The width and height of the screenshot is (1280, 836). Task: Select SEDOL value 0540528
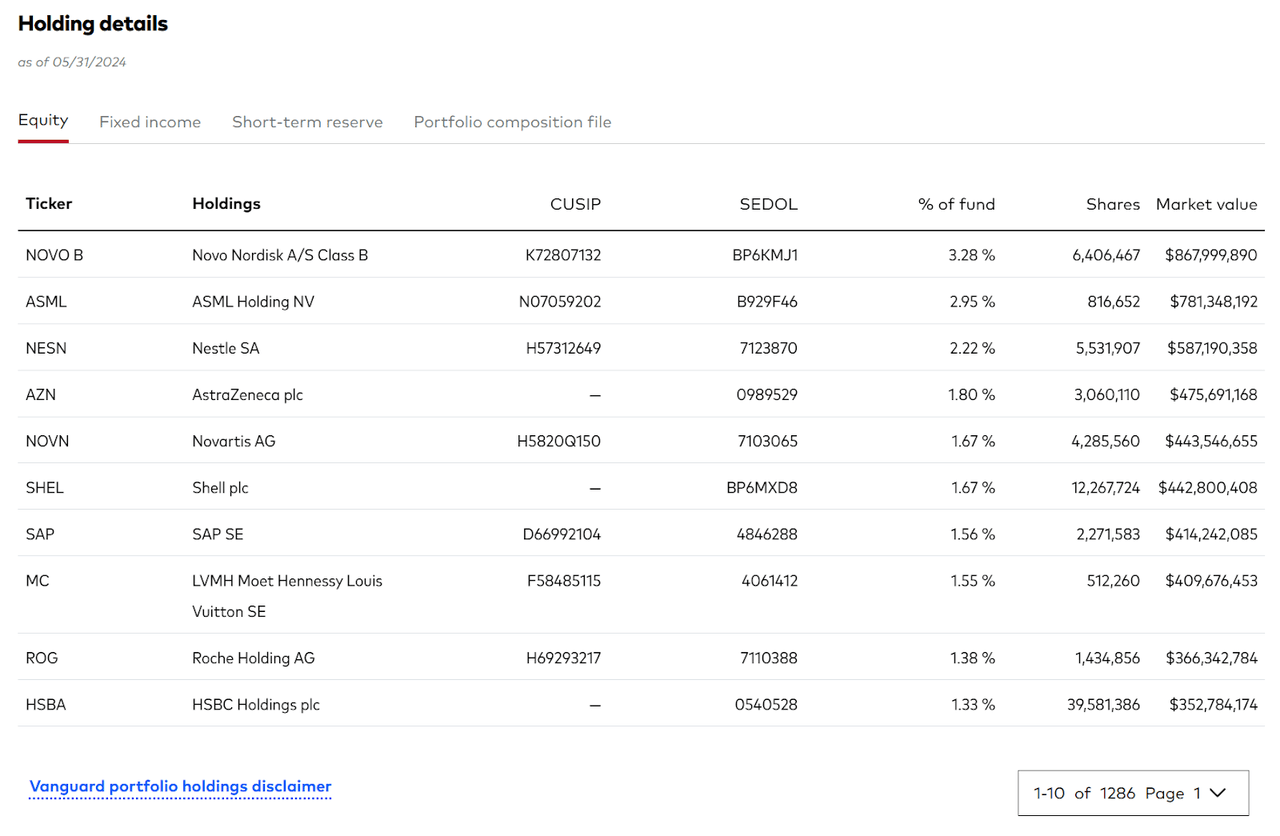point(767,705)
